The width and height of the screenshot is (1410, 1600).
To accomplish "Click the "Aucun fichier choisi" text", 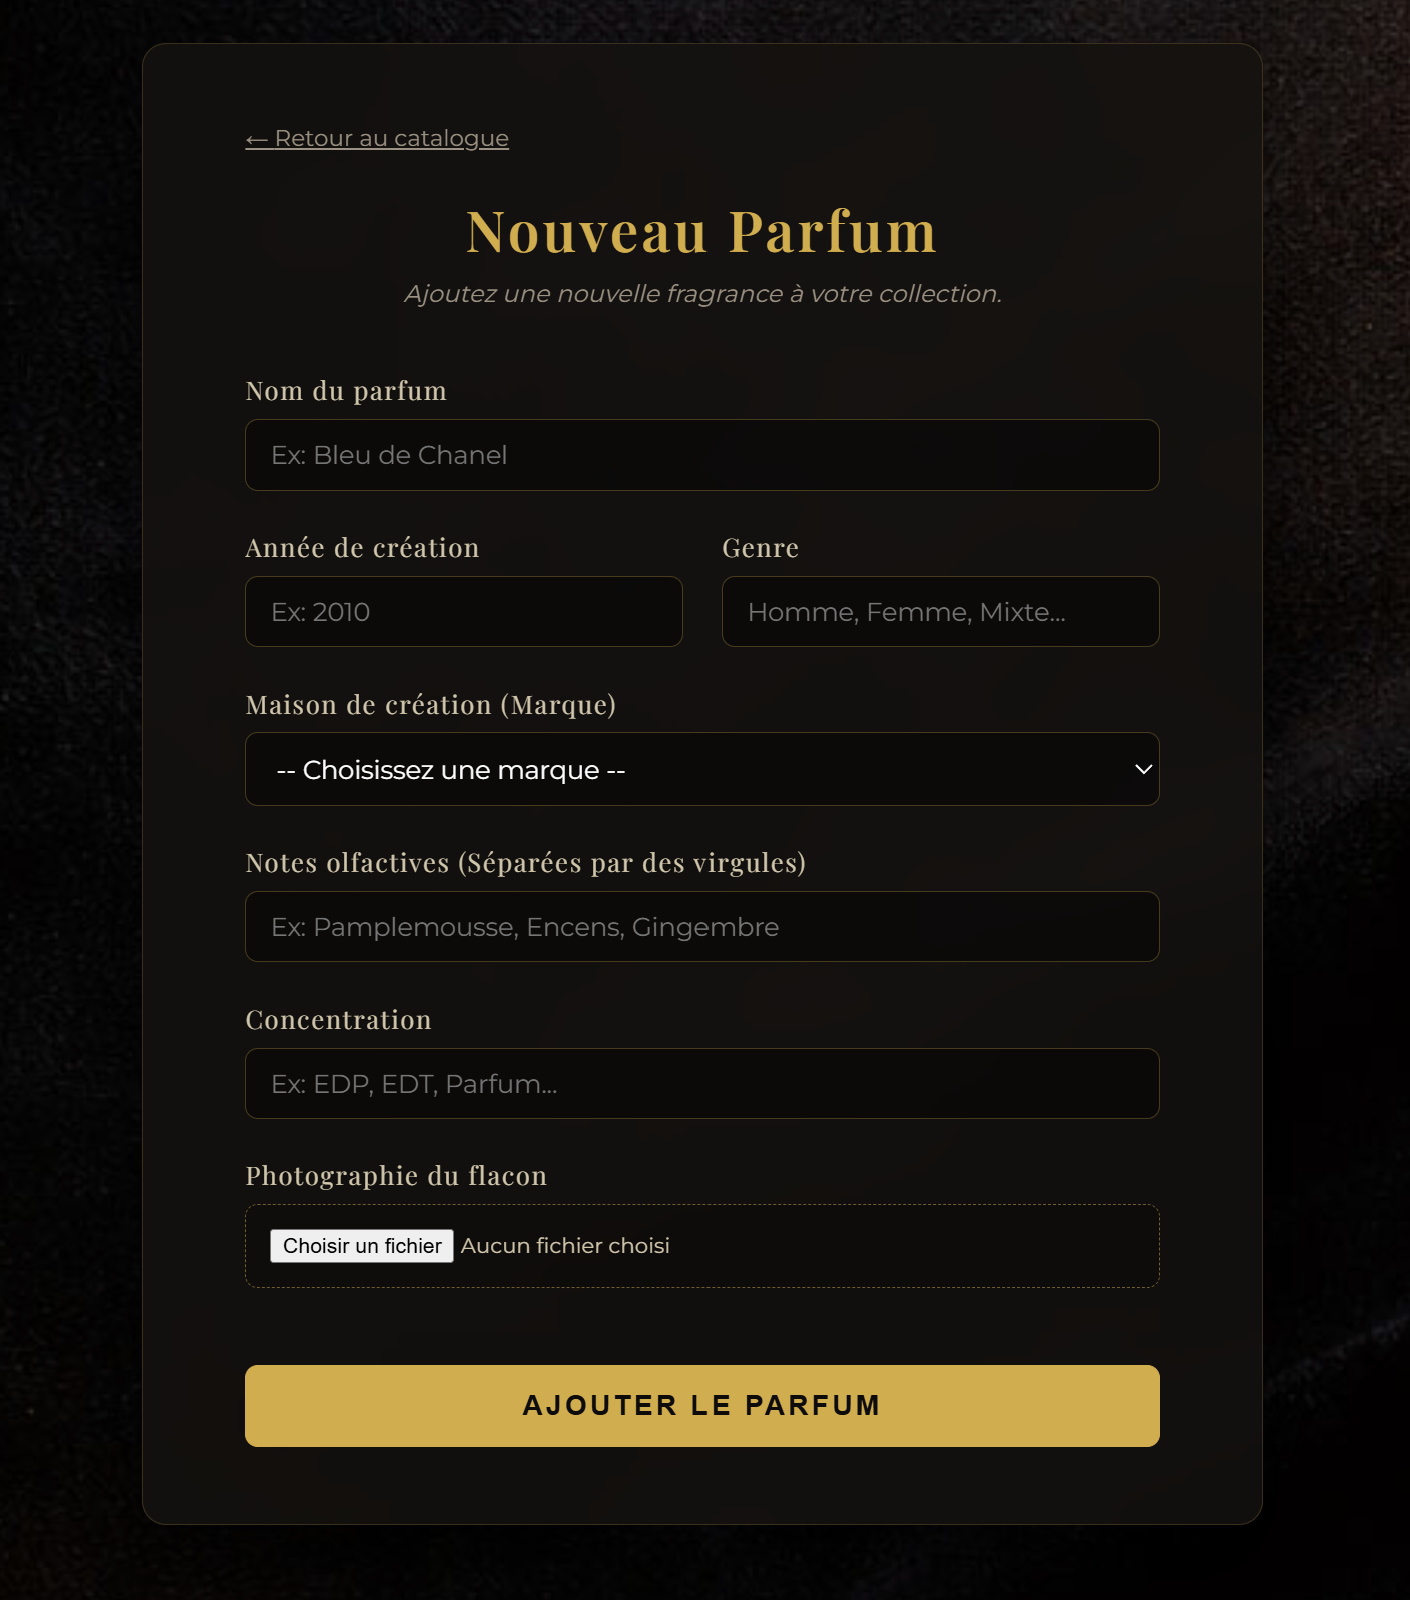I will click(565, 1245).
